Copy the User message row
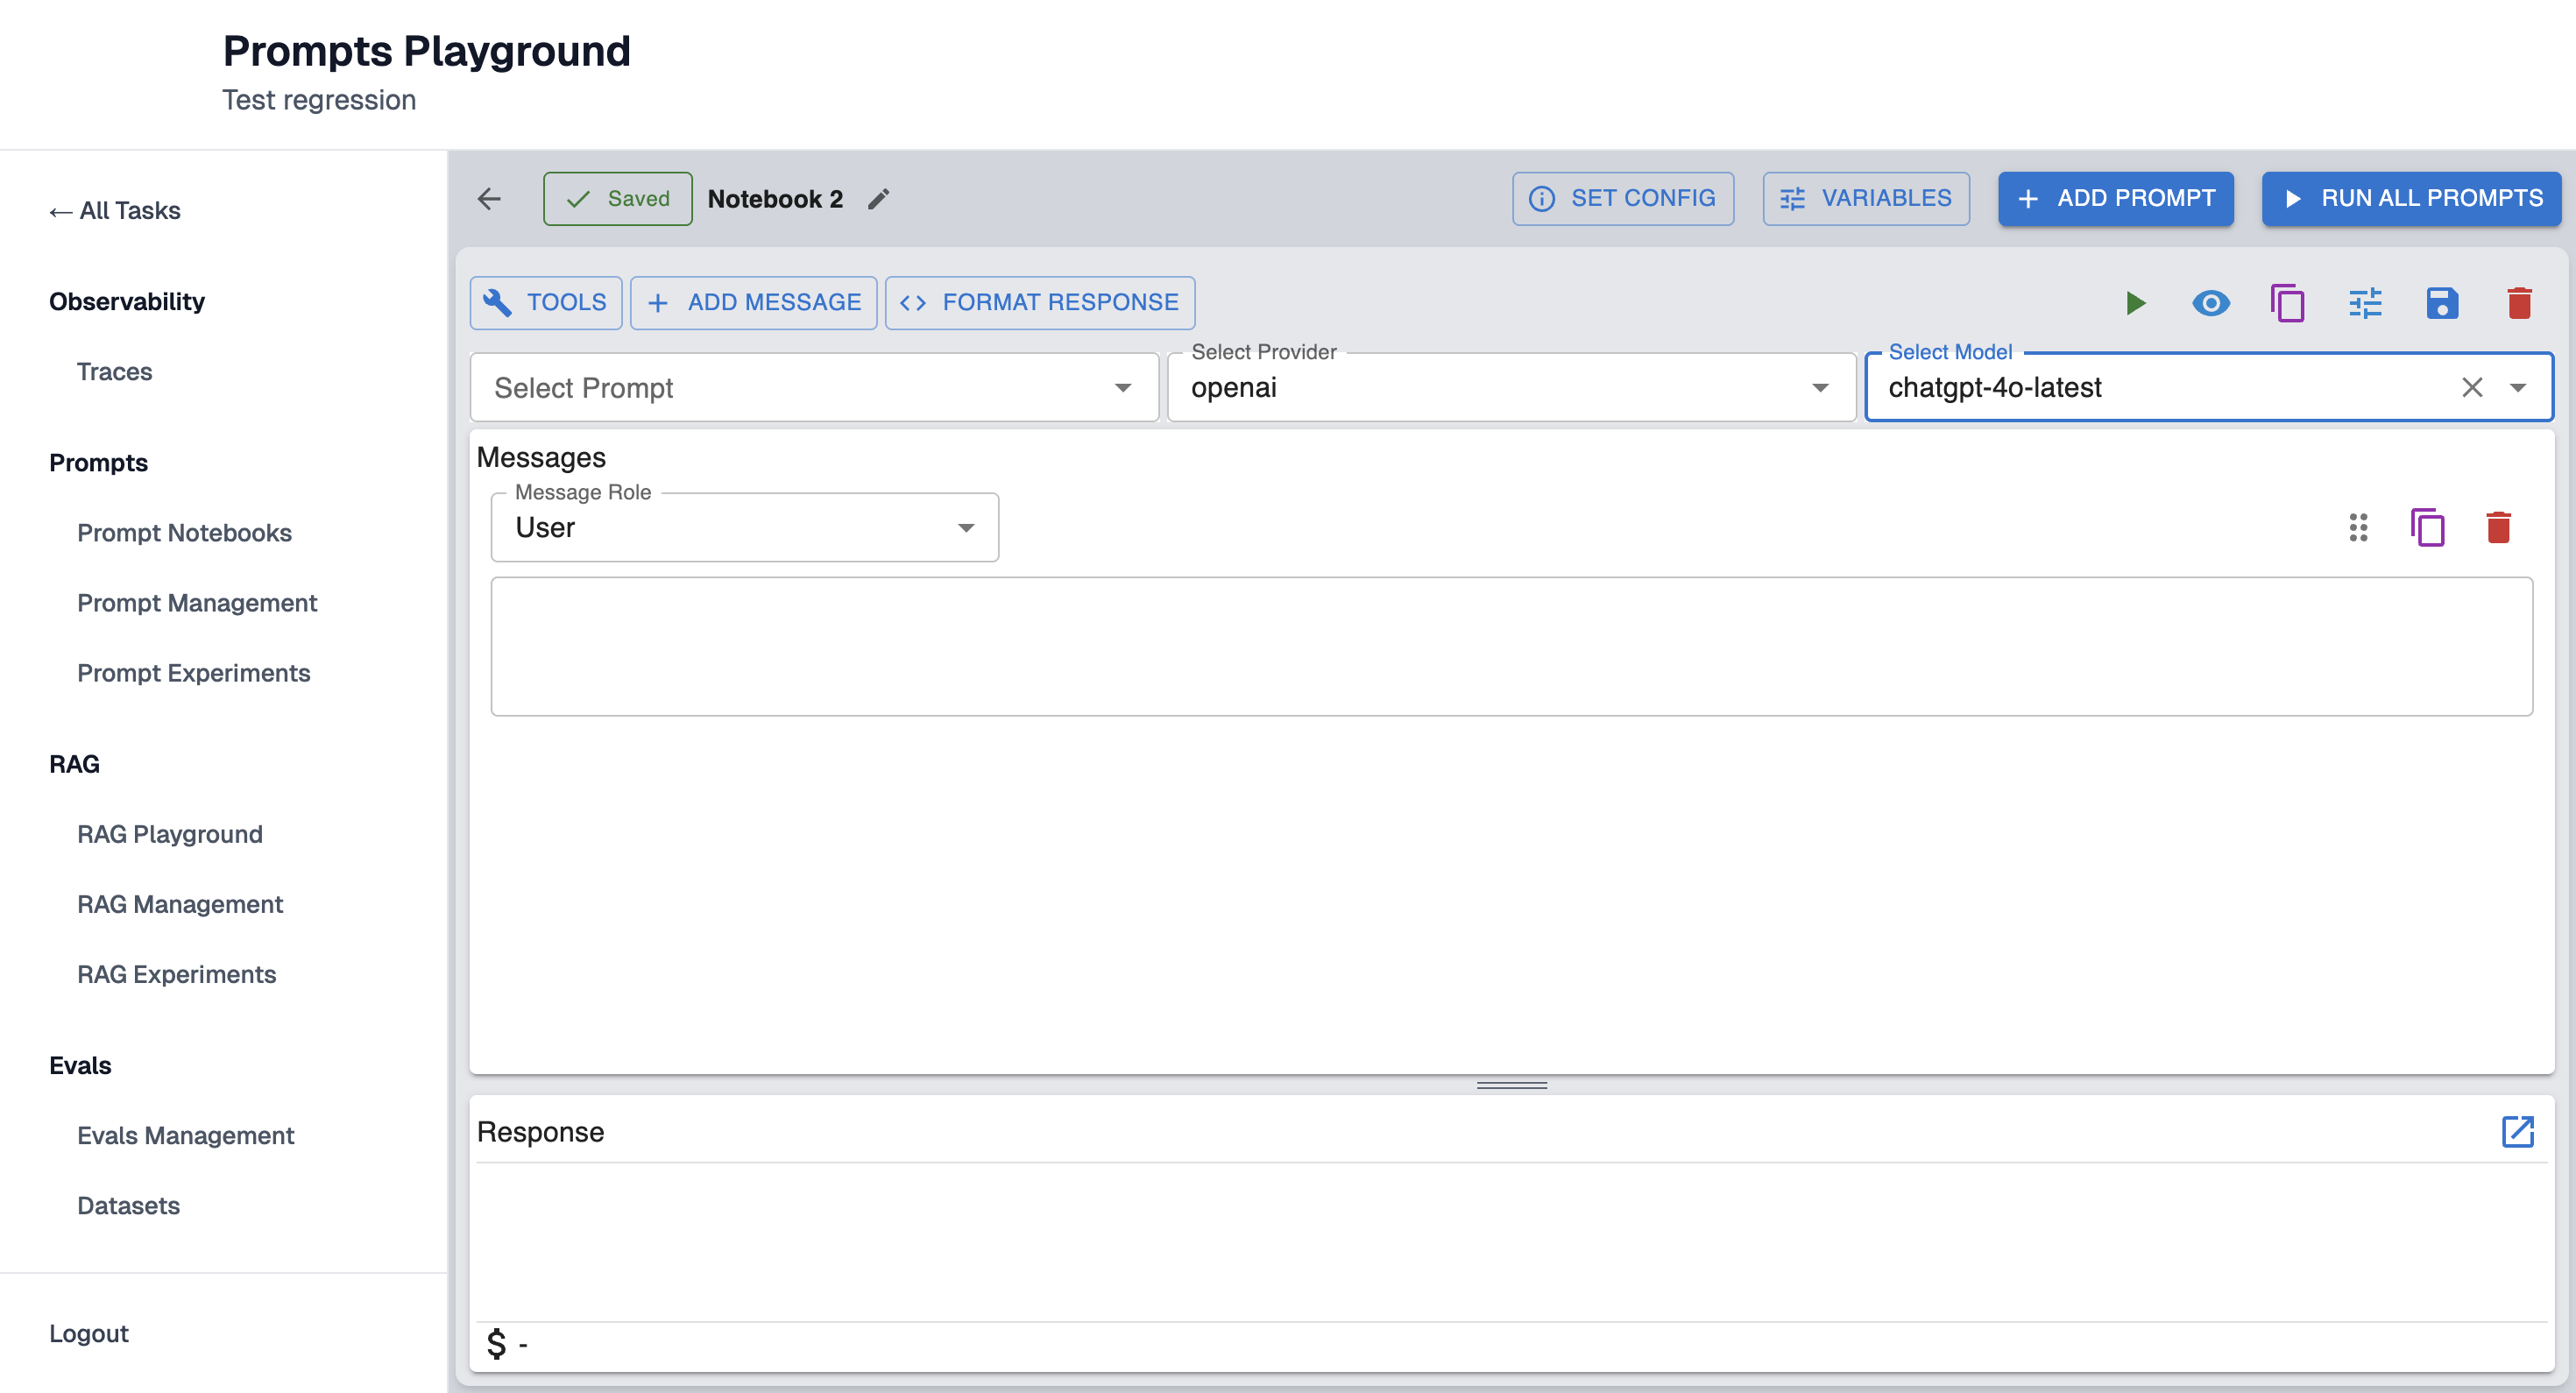The height and width of the screenshot is (1393, 2576). point(2427,527)
